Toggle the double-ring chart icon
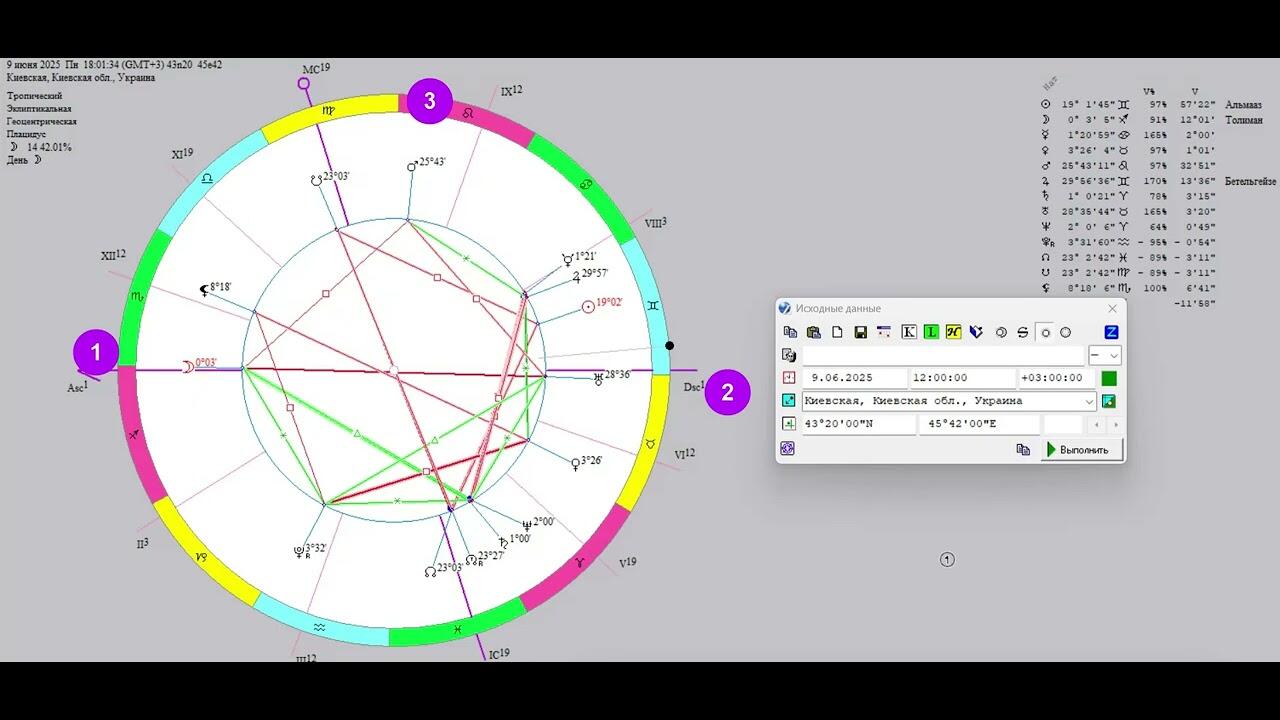The image size is (1280, 720). 1000,332
